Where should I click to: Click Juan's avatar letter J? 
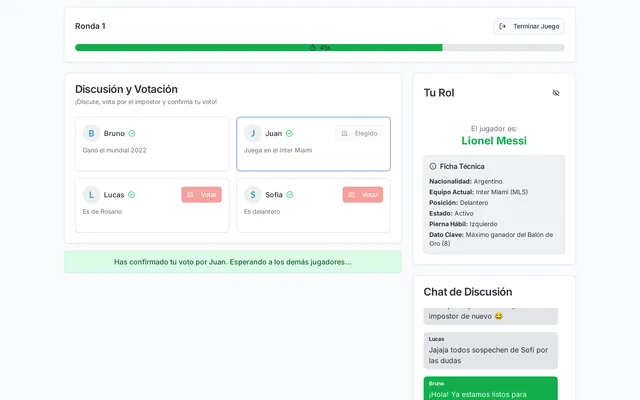tap(253, 133)
